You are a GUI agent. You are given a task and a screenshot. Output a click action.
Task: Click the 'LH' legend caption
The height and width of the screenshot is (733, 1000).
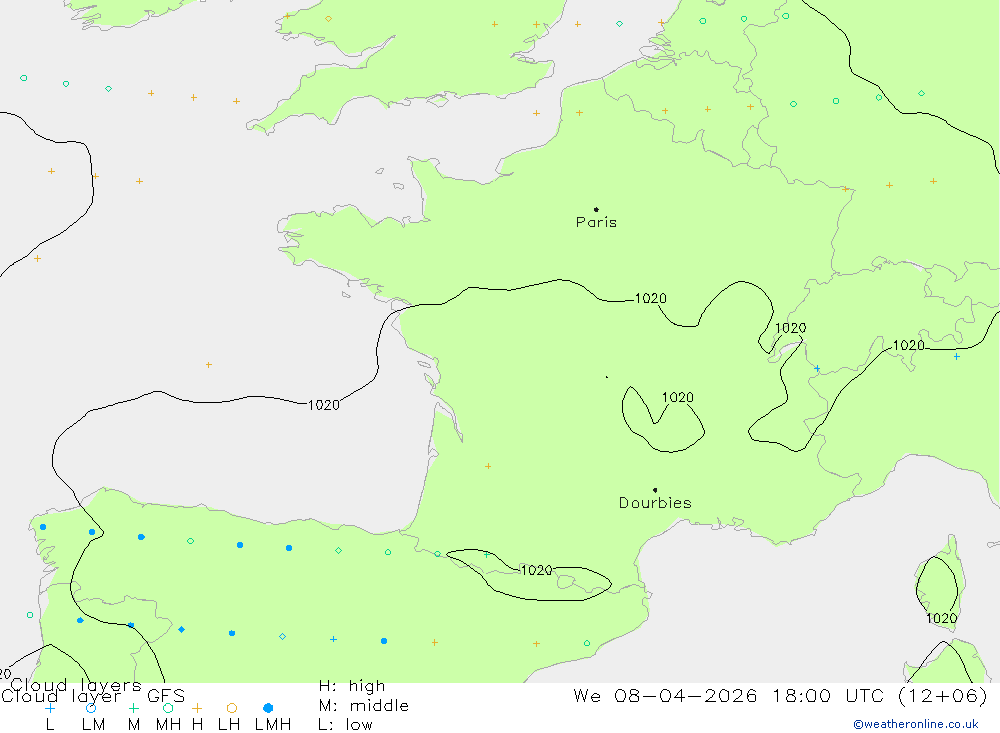[x=229, y=725]
